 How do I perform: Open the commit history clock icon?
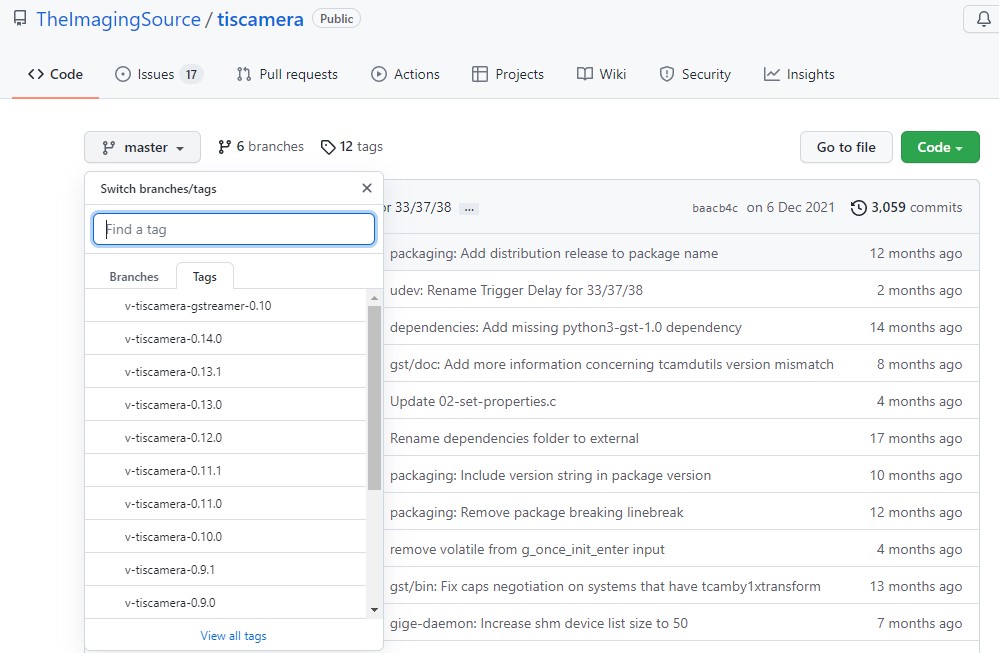click(x=858, y=208)
